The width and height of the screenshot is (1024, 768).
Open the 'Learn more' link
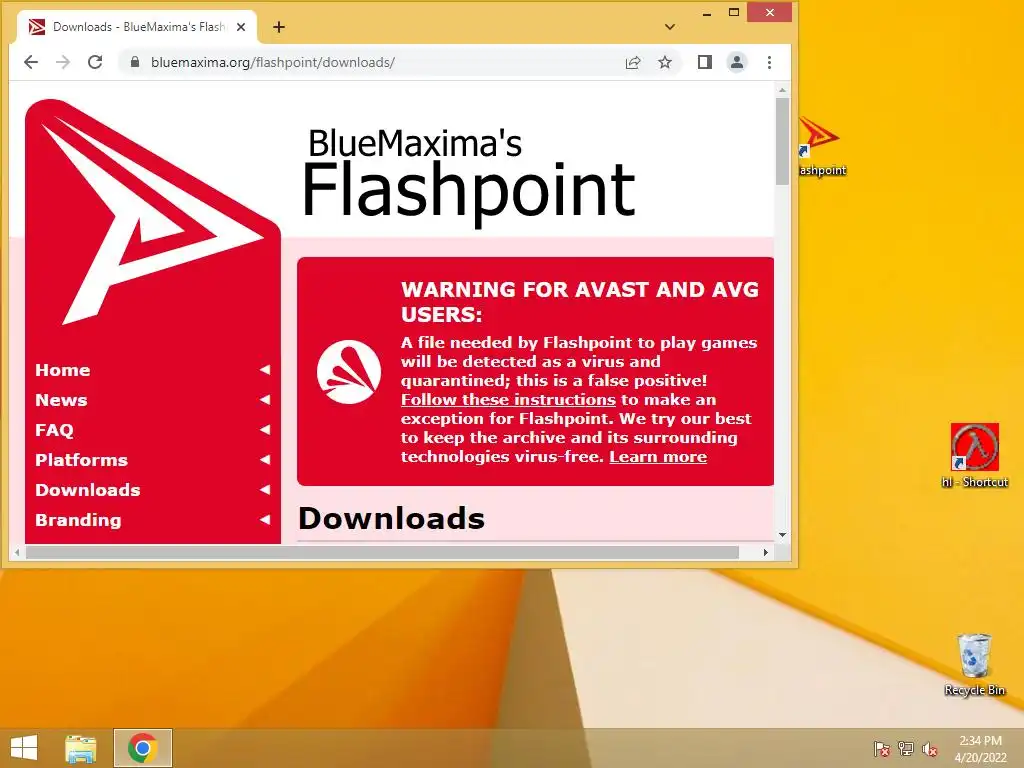point(658,456)
